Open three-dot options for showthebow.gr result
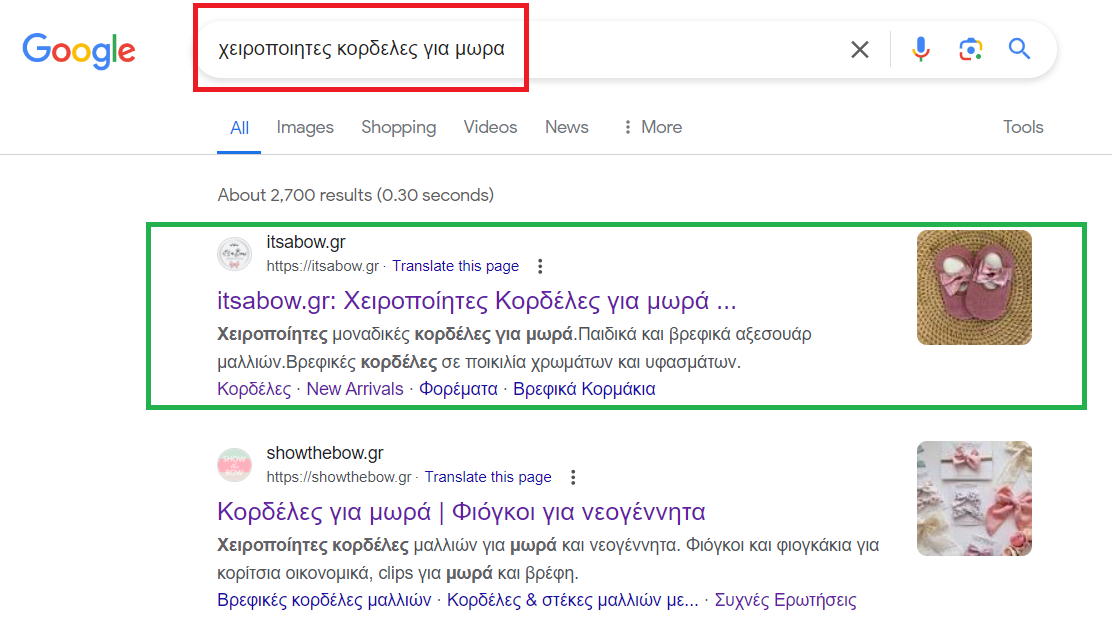The width and height of the screenshot is (1112, 638). 573,477
